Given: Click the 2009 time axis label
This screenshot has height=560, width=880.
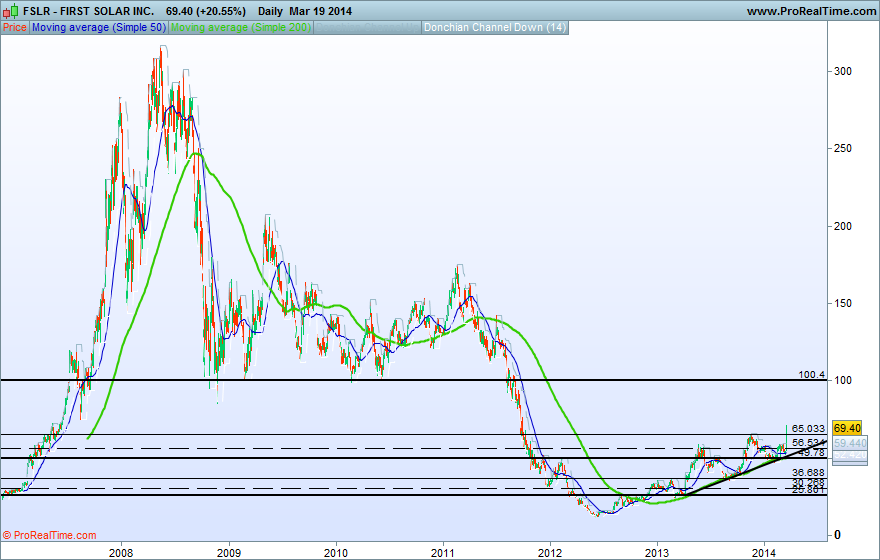Looking at the screenshot, I should (x=228, y=553).
